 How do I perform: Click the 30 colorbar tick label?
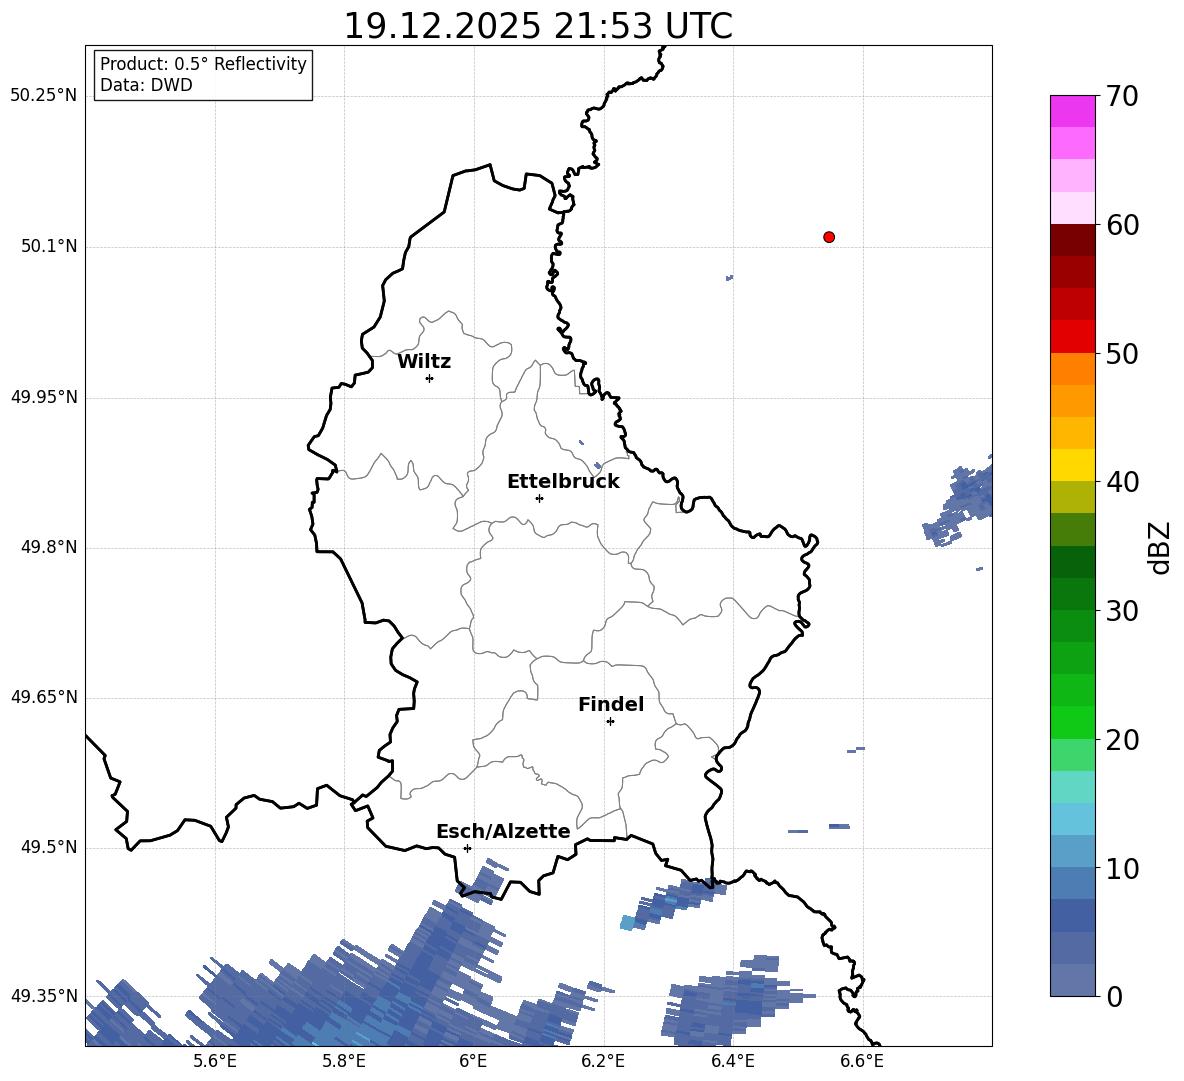click(1121, 611)
